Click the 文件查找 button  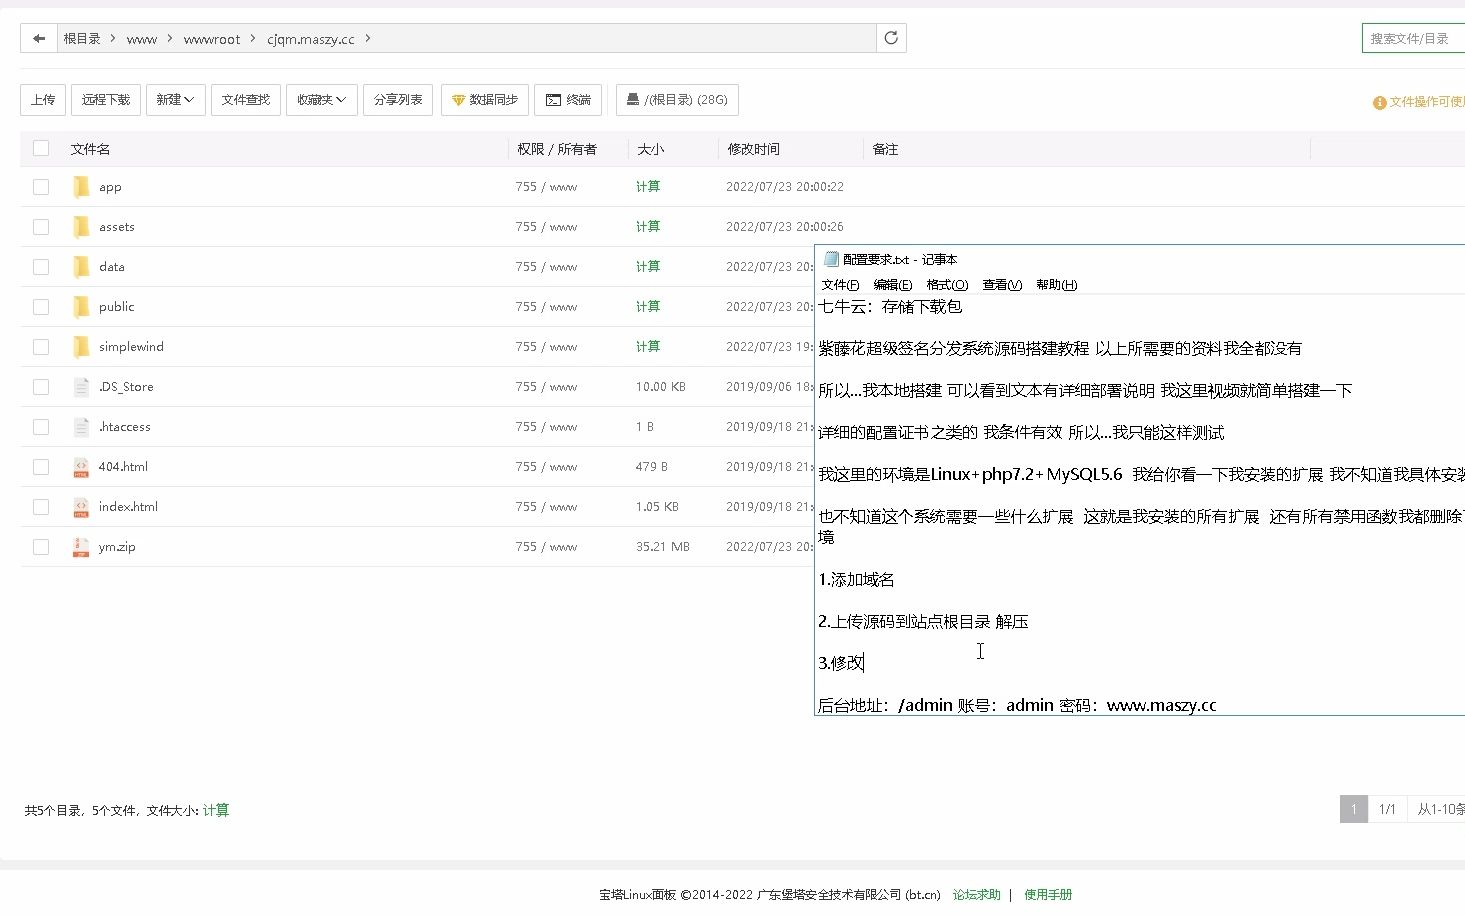click(x=246, y=100)
